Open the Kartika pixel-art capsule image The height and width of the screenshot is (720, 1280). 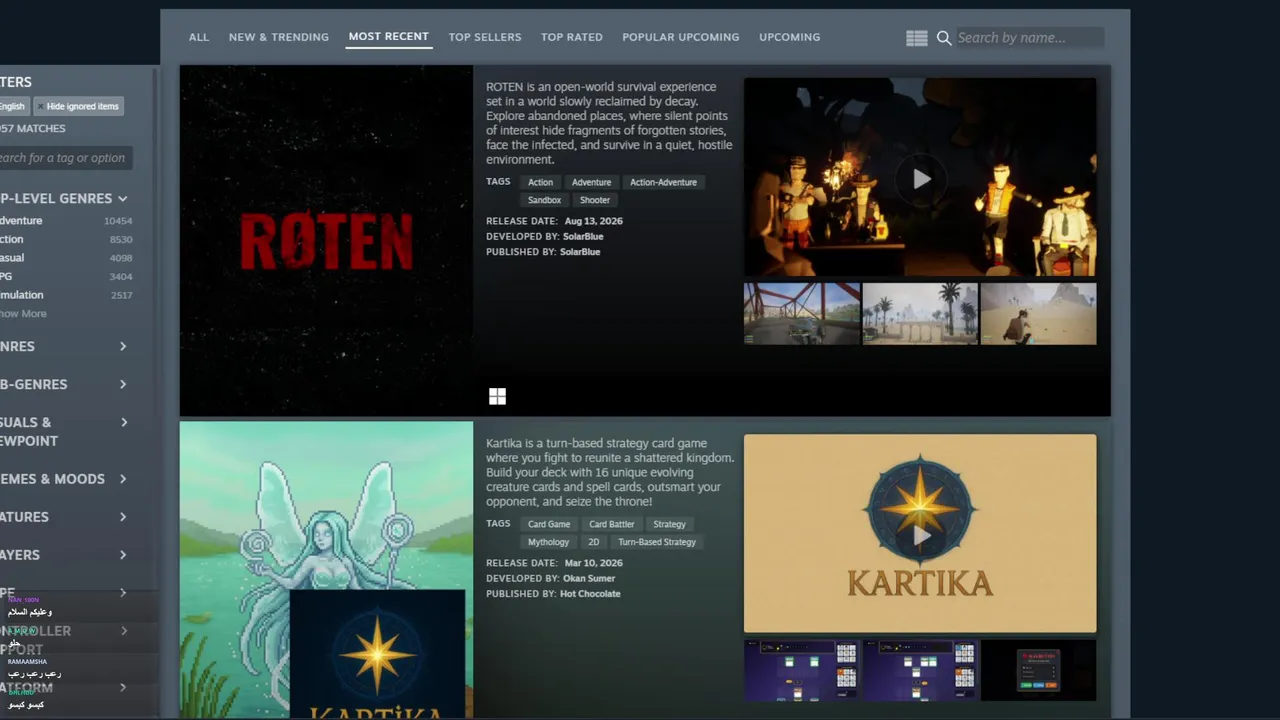tap(326, 570)
